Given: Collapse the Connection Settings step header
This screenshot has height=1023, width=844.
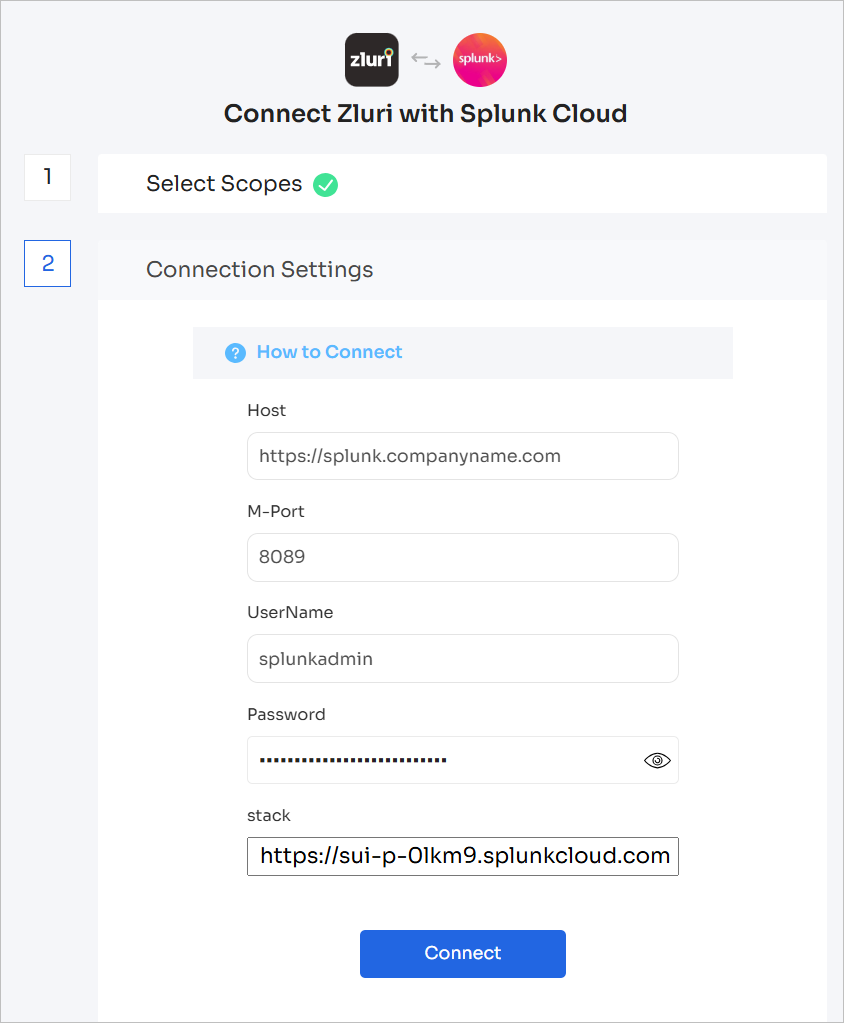Looking at the screenshot, I should [x=462, y=269].
